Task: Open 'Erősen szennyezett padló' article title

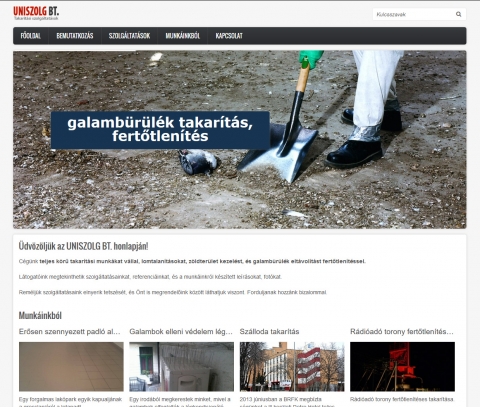Action: [70, 332]
